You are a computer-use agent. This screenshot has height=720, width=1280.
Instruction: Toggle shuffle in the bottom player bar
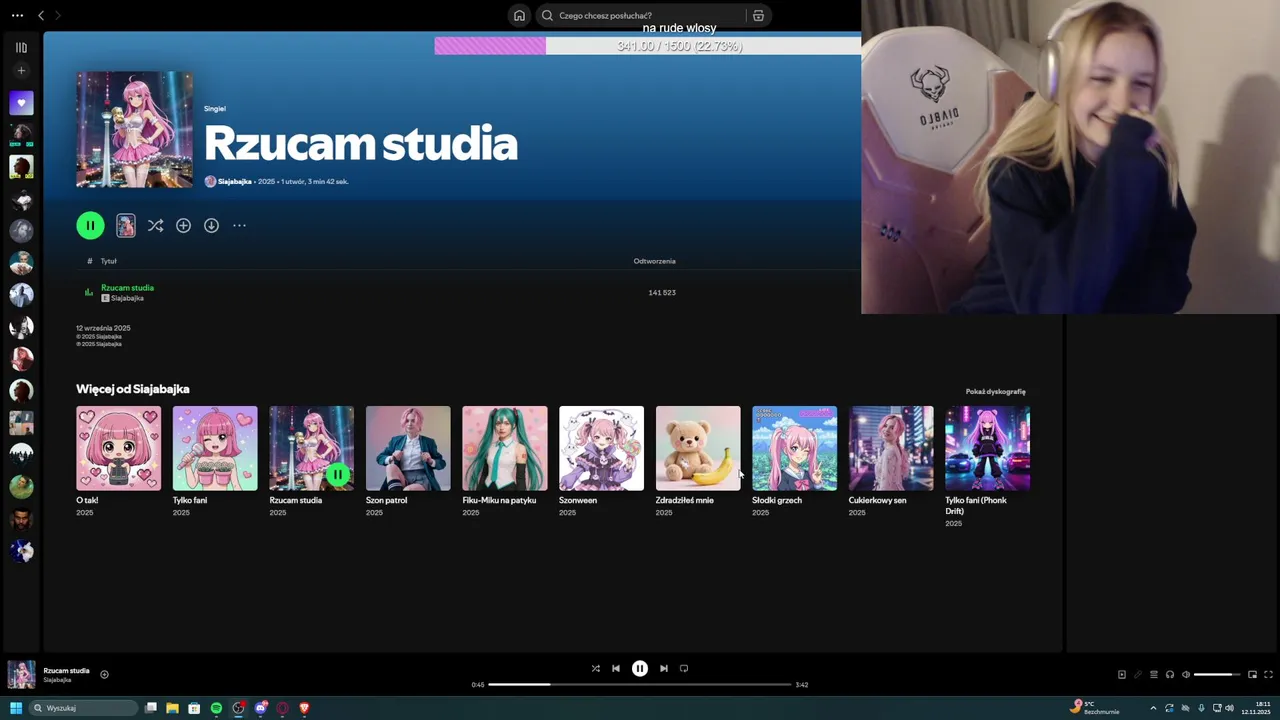click(x=596, y=669)
